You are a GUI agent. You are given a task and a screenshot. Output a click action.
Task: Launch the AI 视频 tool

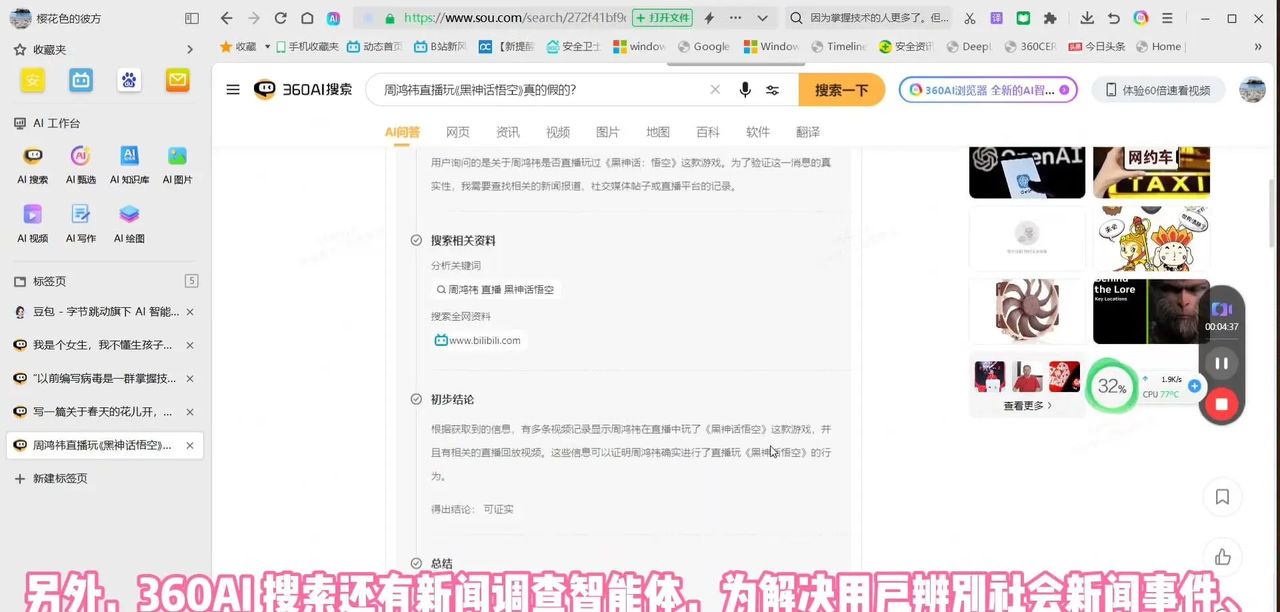tap(32, 222)
